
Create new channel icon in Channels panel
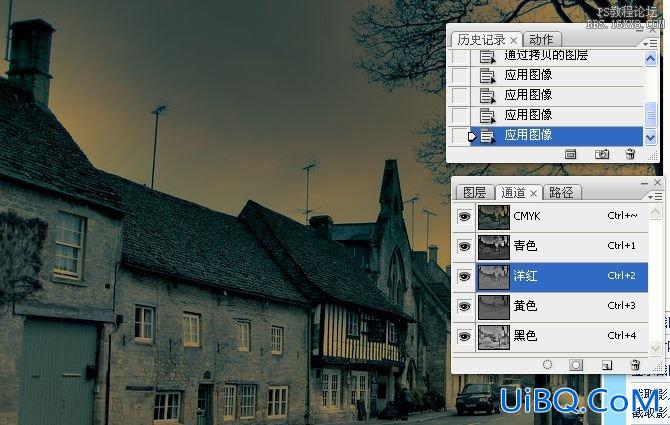coord(607,365)
